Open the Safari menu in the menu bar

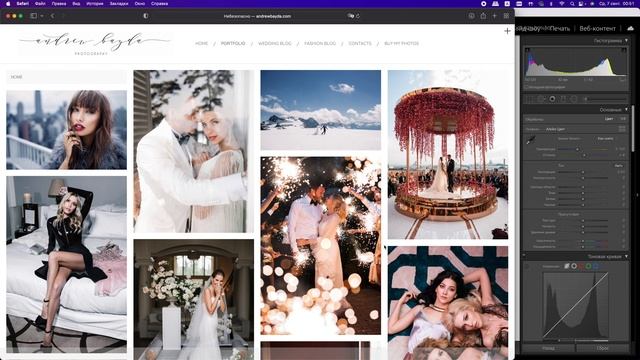click(x=22, y=4)
